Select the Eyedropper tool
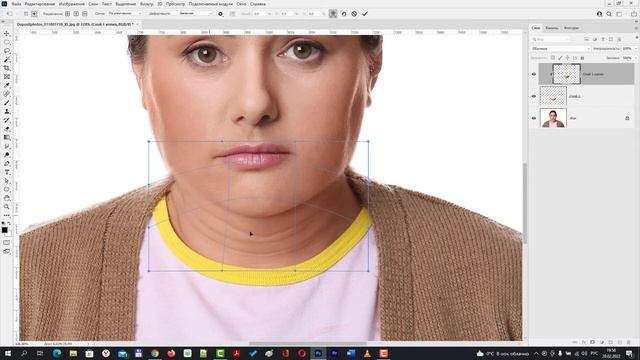The width and height of the screenshot is (640, 360). click(7, 85)
